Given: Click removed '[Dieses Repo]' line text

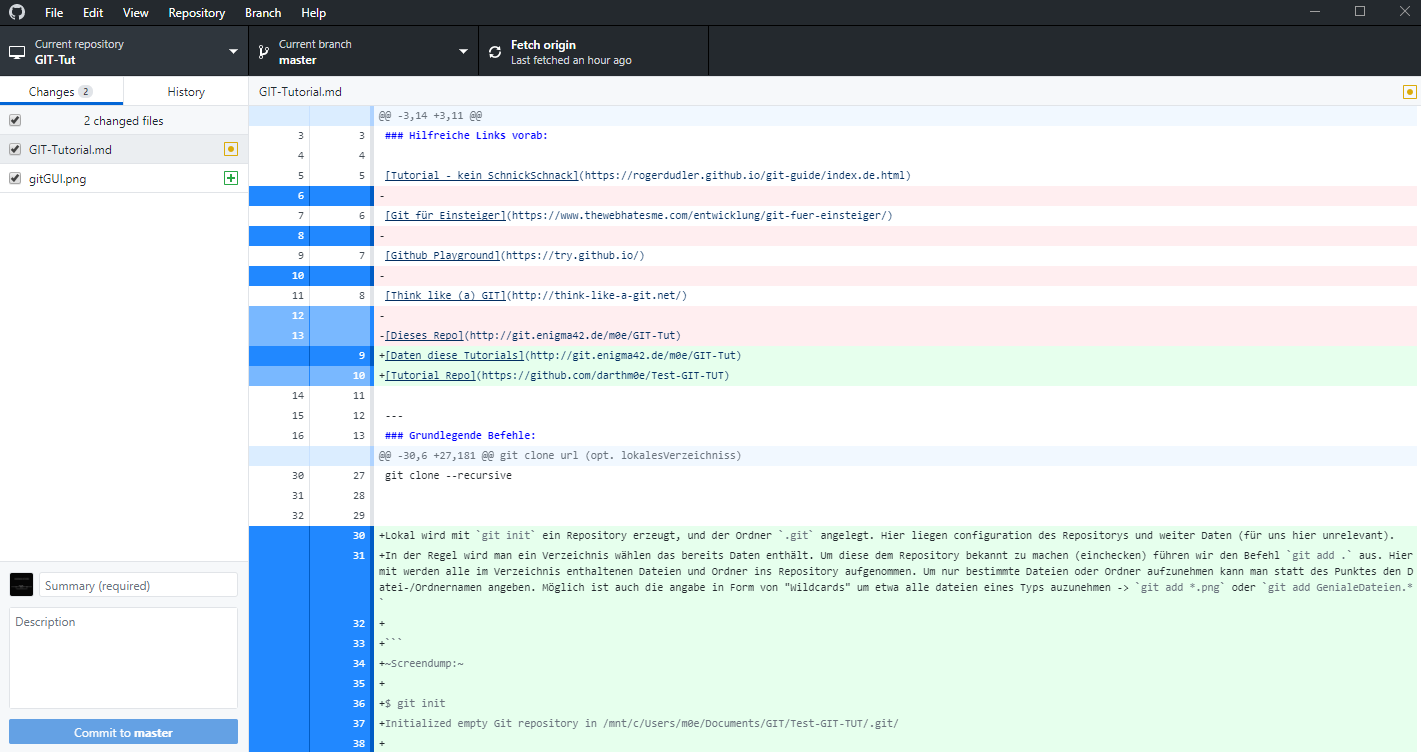Looking at the screenshot, I should [530, 335].
